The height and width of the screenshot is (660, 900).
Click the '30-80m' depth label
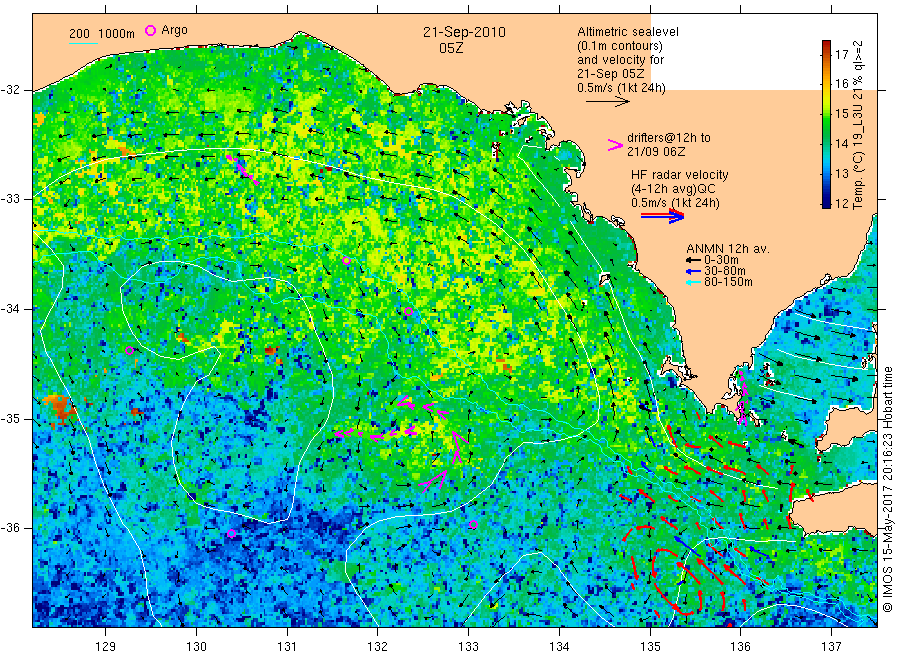[x=725, y=271]
